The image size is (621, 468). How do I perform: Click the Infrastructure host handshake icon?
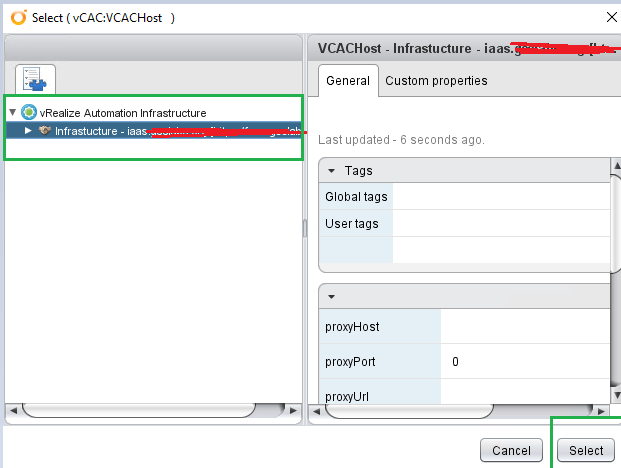[x=44, y=131]
